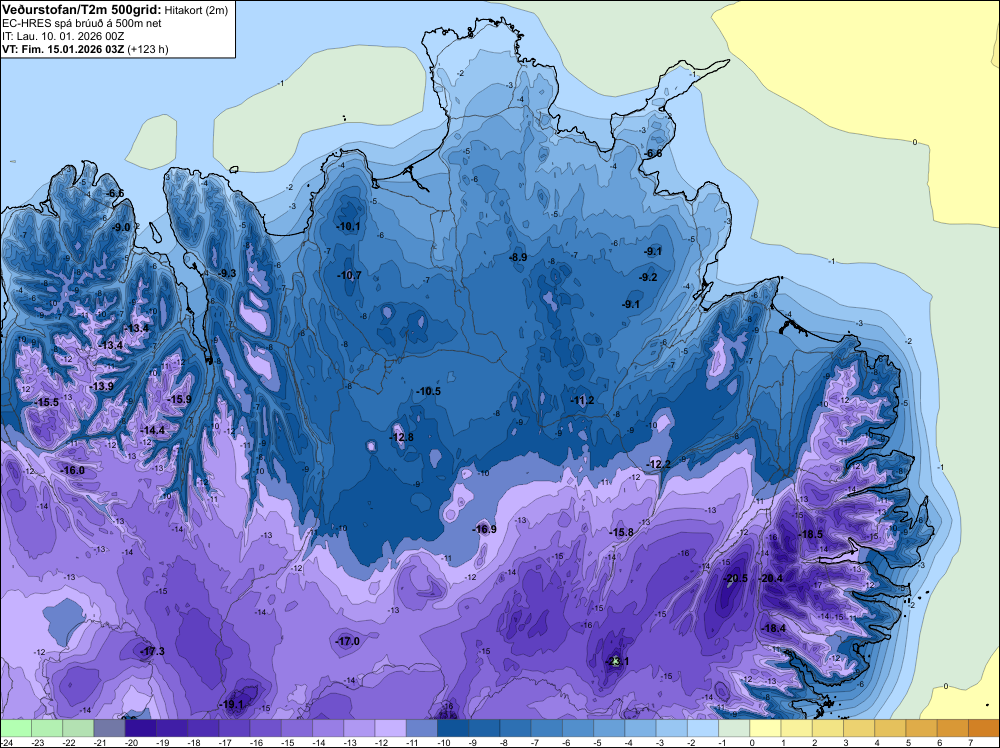Click the -16.0 temperature value
This screenshot has width=1000, height=748.
click(72, 470)
